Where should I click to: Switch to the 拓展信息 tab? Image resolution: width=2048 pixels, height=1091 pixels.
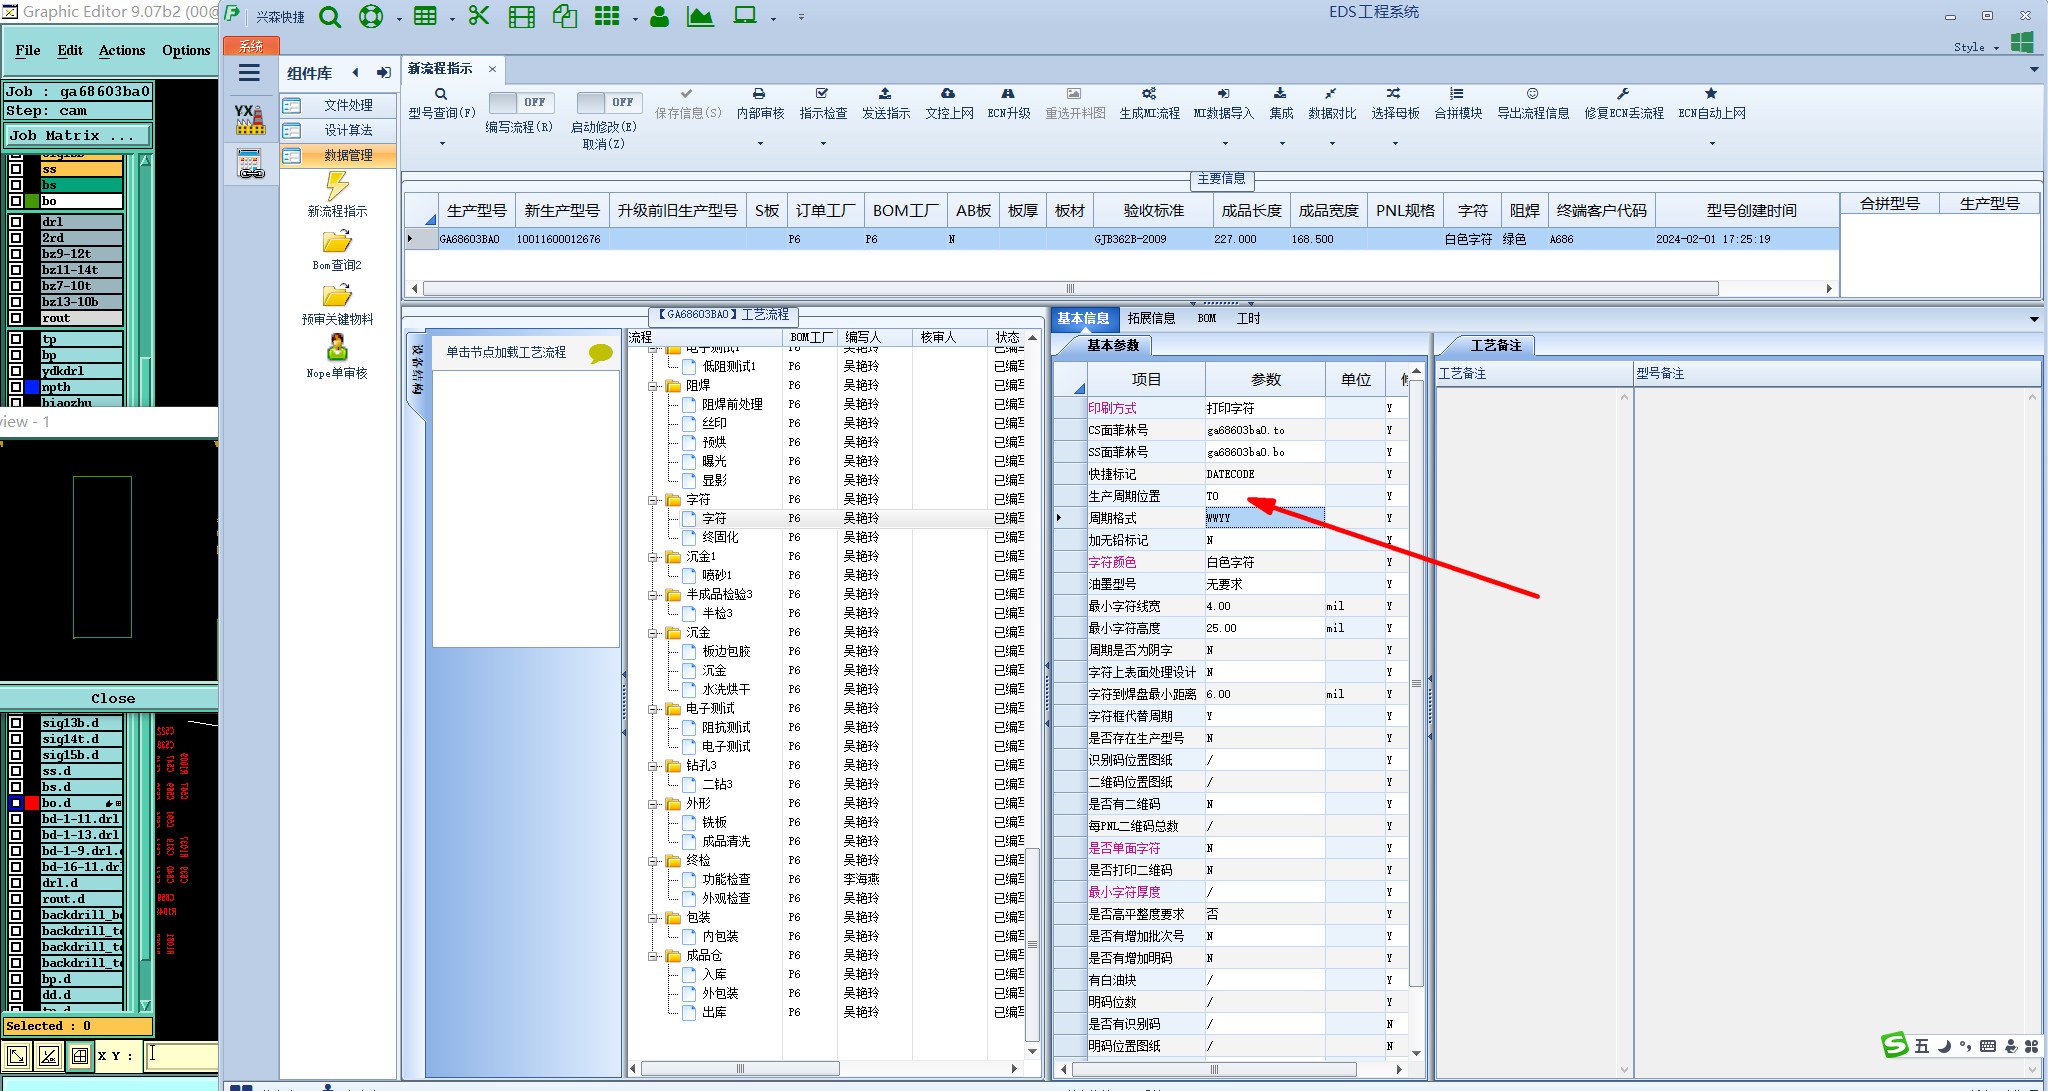tap(1151, 318)
